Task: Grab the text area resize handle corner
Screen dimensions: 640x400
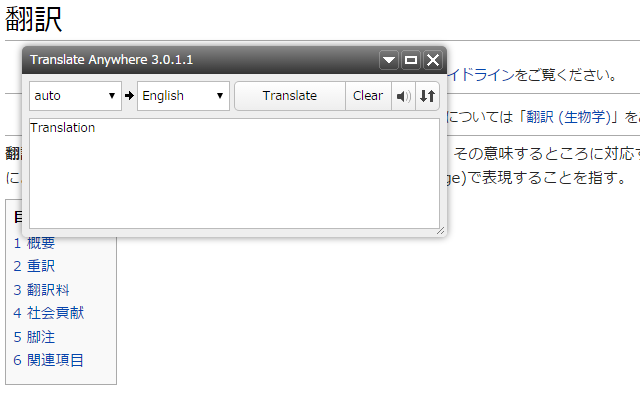Action: 440,231
